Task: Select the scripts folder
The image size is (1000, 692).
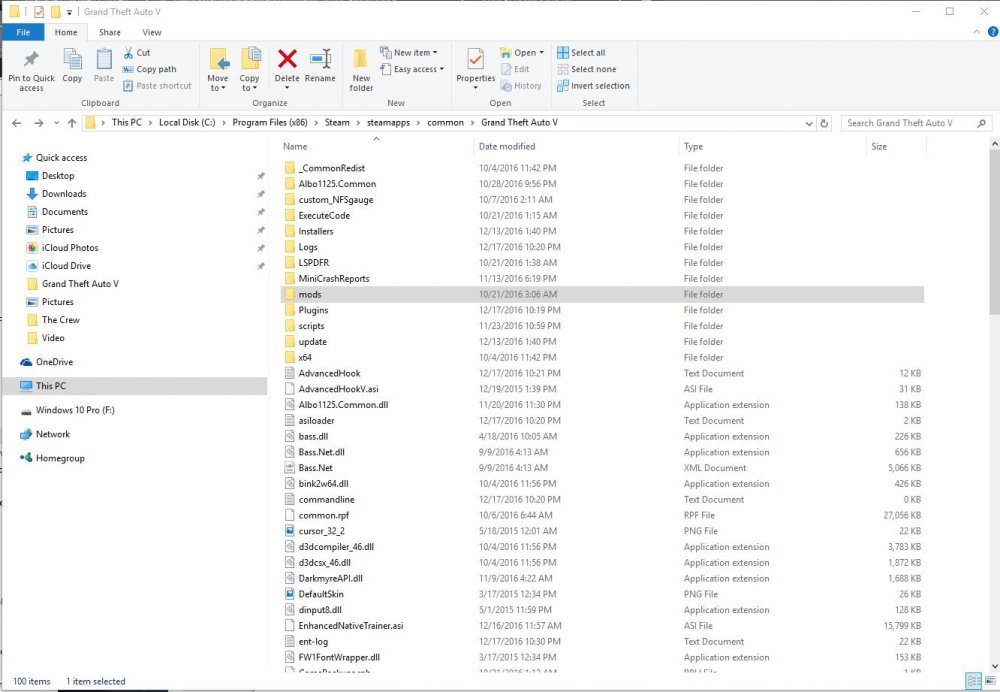Action: pos(311,325)
